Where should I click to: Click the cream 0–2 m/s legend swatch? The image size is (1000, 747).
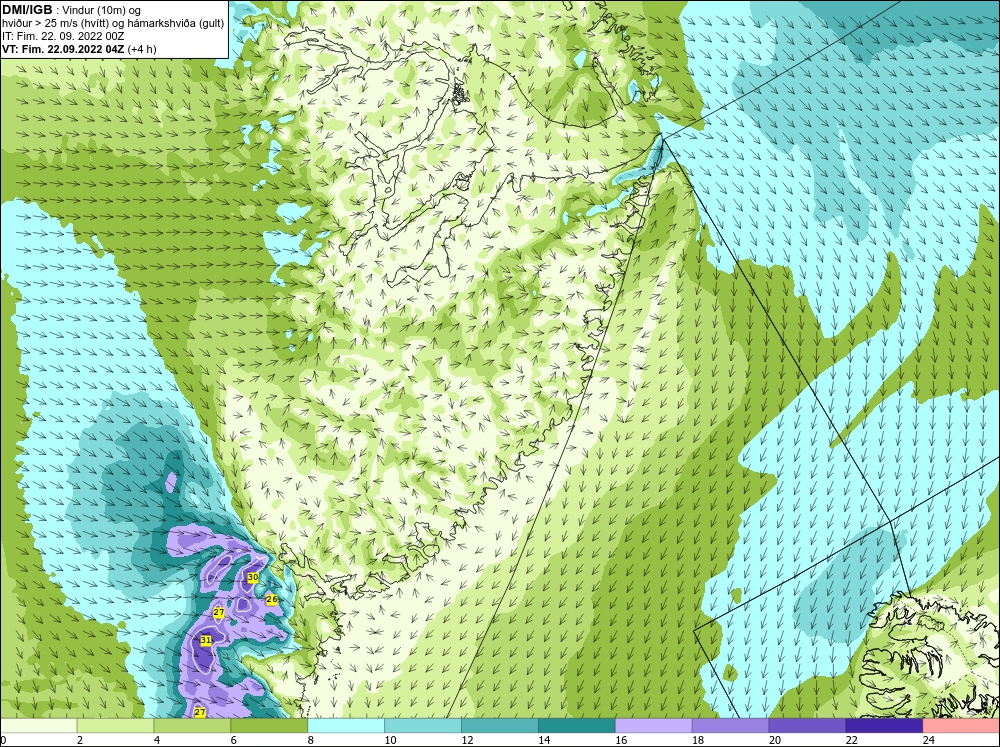coord(39,726)
